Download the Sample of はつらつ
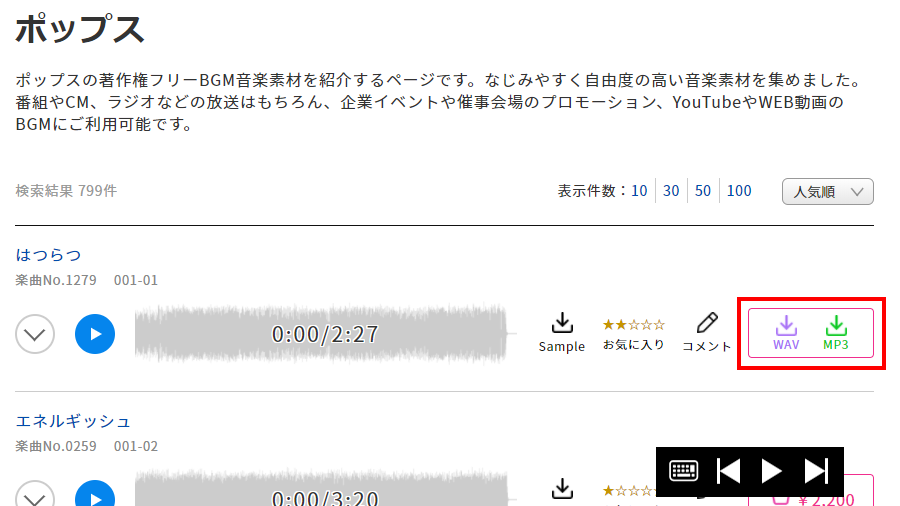 coord(561,333)
